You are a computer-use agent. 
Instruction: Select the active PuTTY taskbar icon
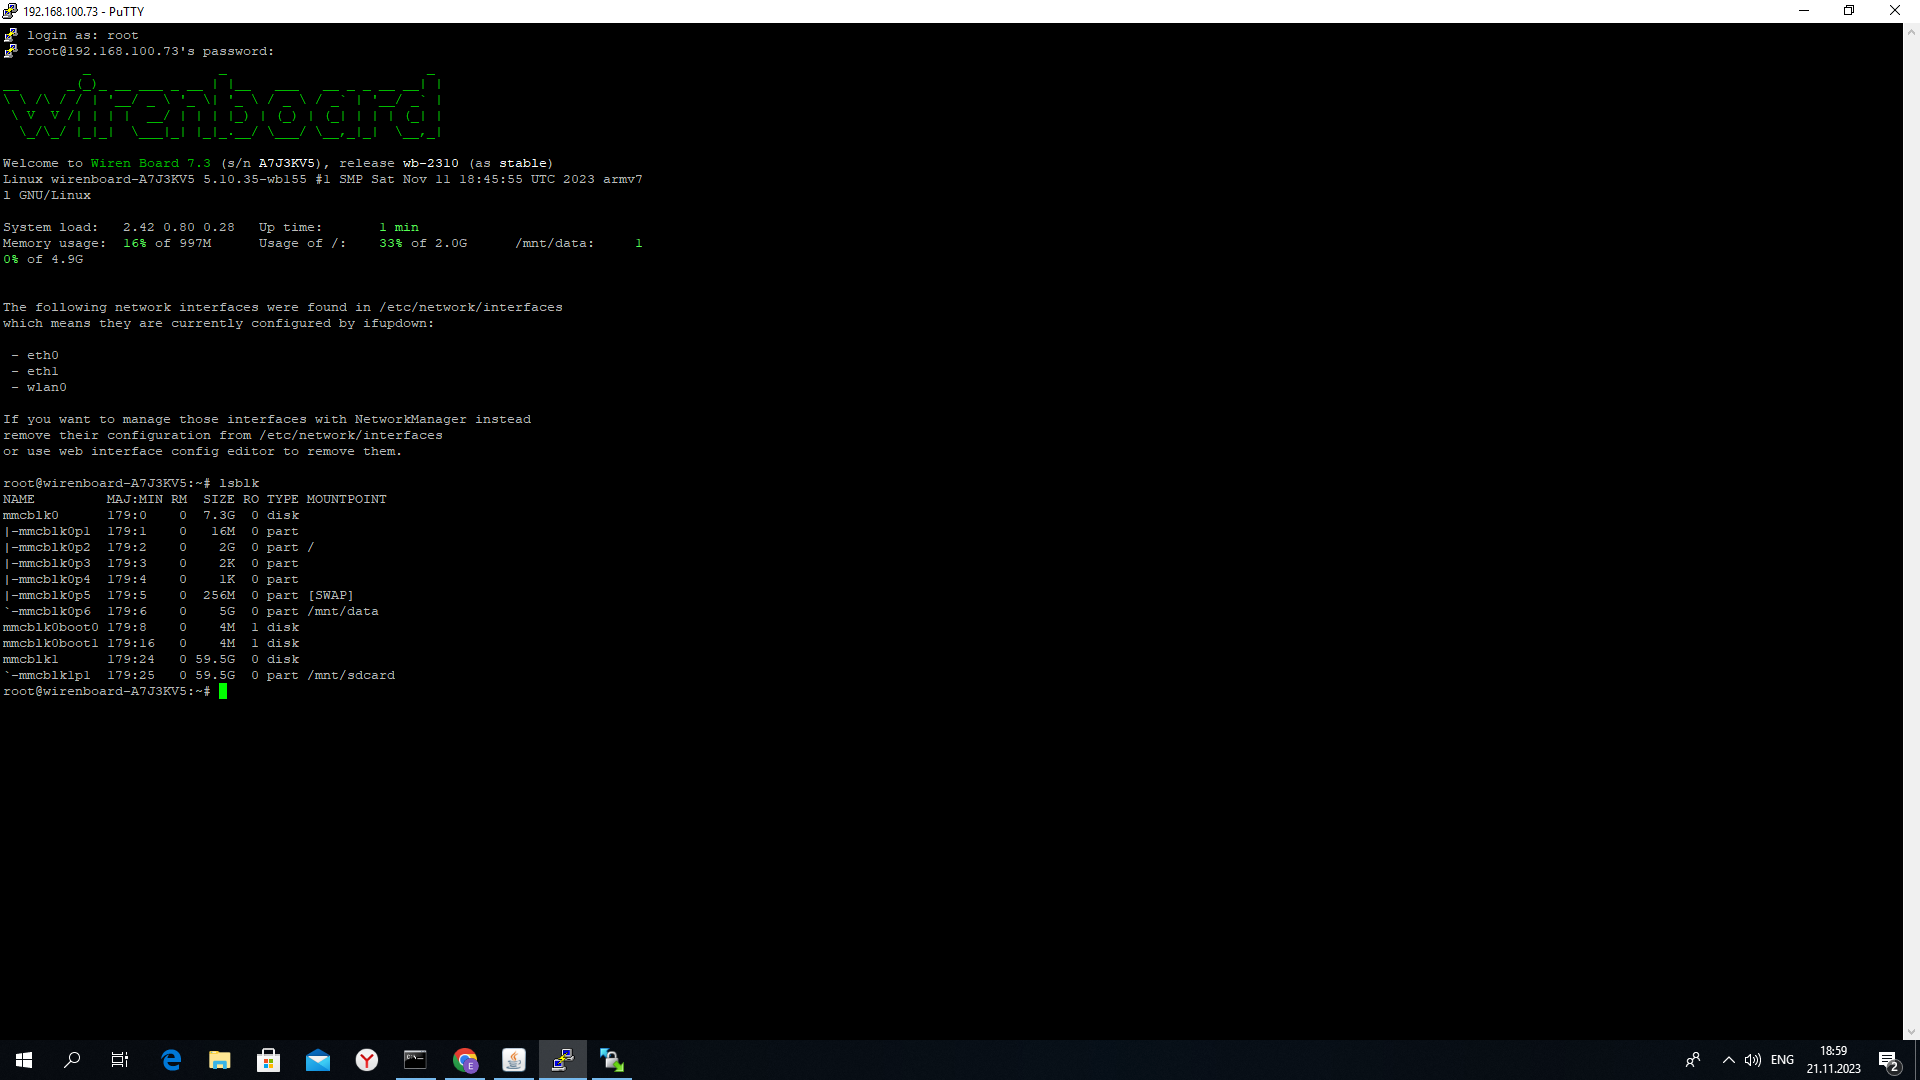pos(563,1060)
